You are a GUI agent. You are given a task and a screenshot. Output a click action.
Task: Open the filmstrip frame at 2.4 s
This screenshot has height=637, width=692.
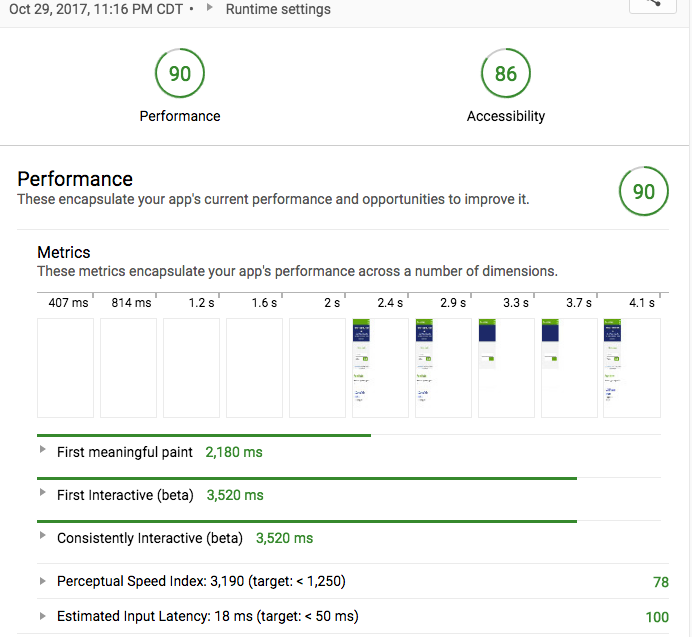pos(380,367)
